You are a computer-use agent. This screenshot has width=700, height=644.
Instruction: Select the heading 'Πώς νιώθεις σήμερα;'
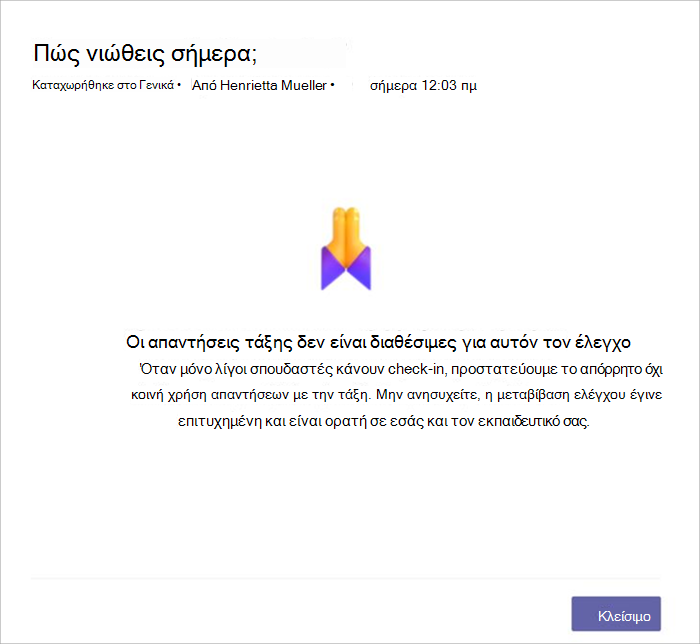tap(145, 54)
